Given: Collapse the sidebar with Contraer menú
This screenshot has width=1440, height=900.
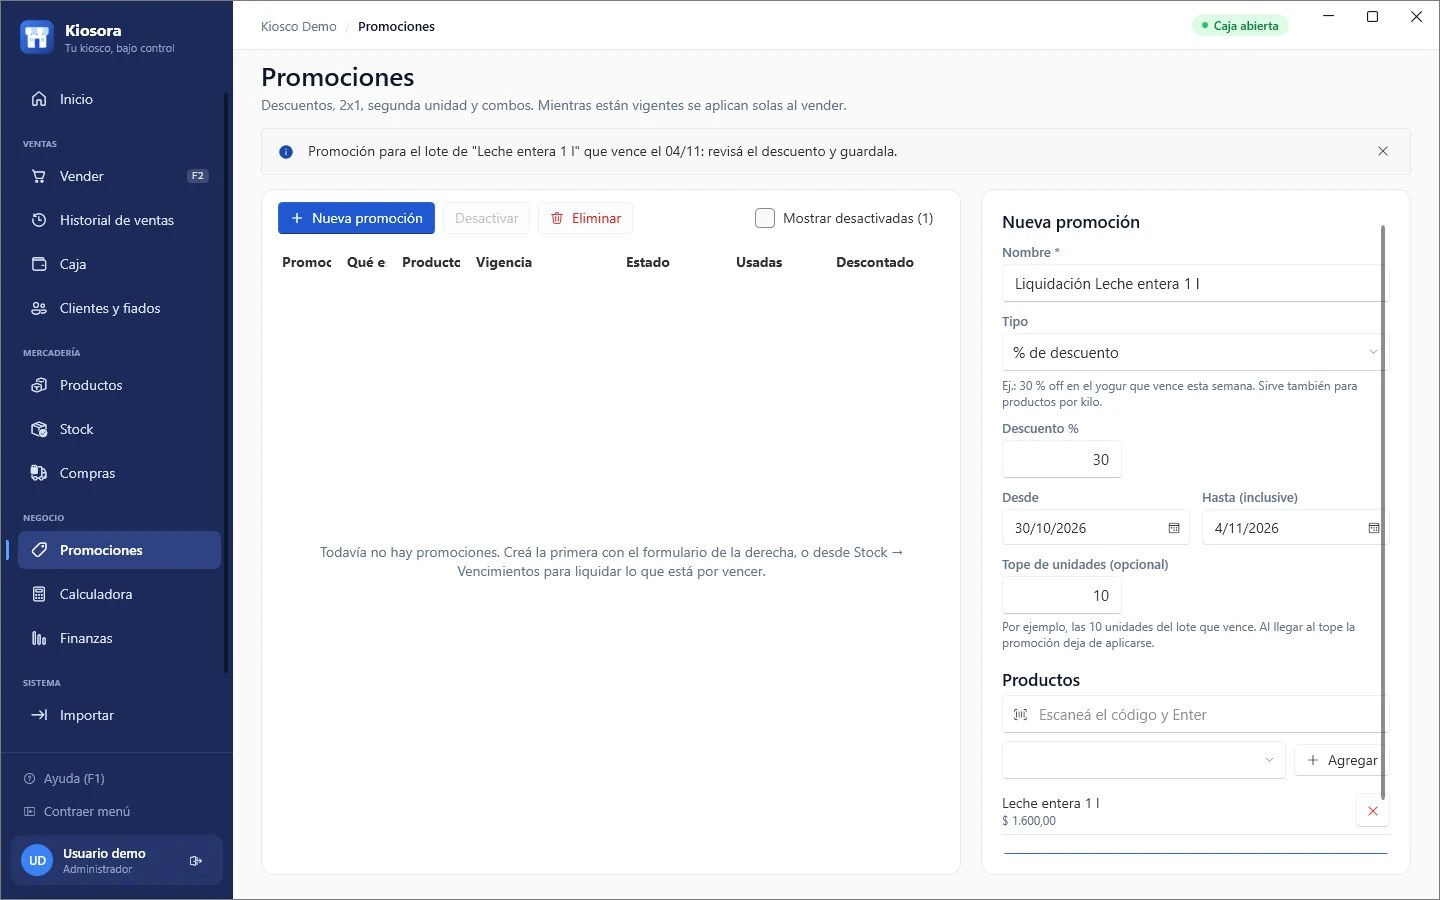Looking at the screenshot, I should [77, 811].
